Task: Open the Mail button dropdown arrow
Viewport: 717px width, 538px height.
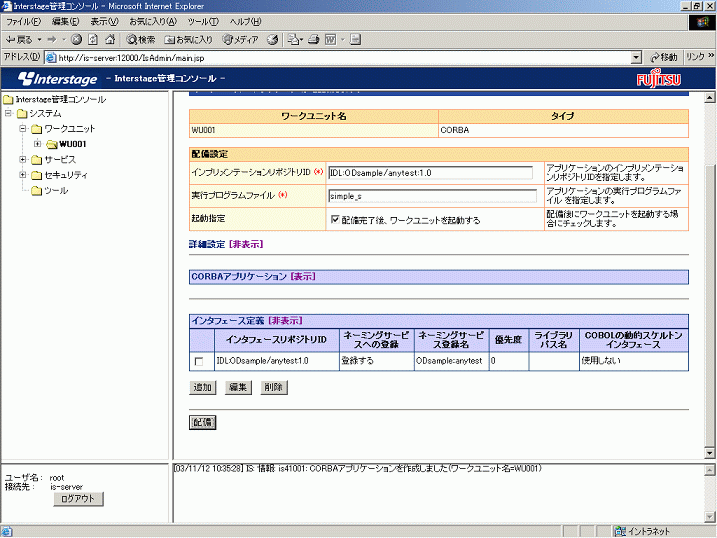Action: coord(301,40)
